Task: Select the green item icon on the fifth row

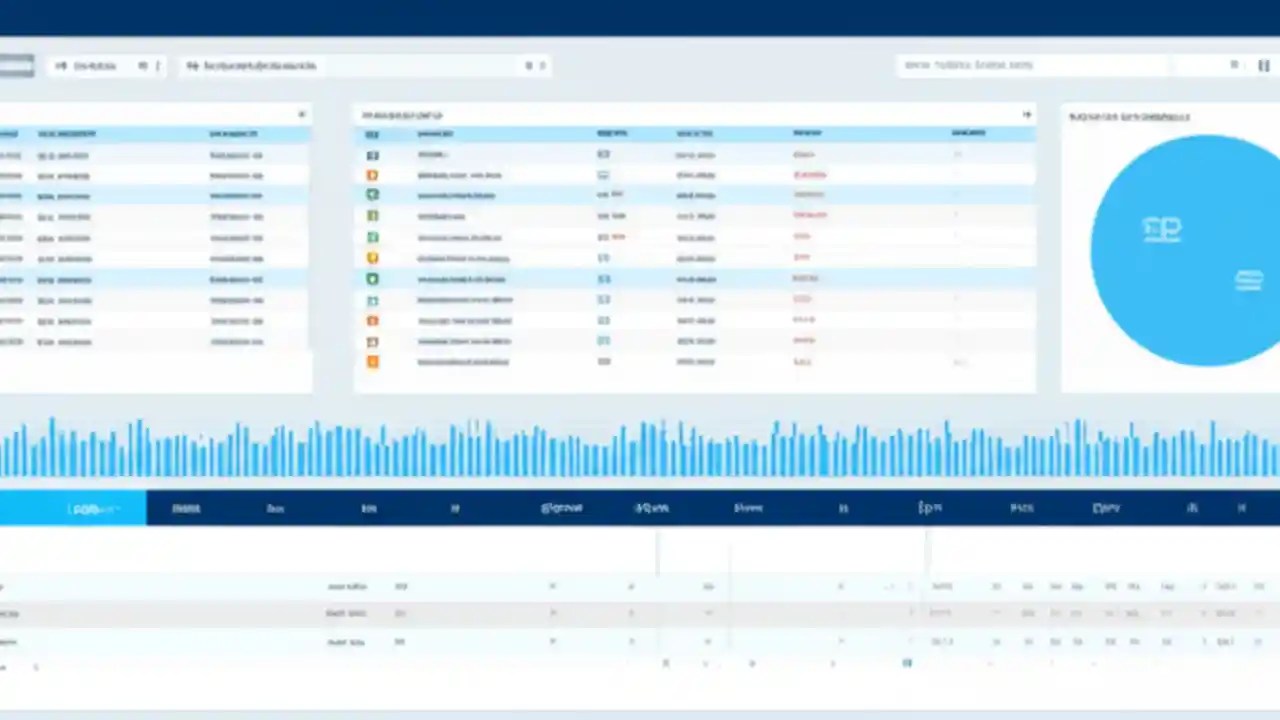Action: pos(372,237)
